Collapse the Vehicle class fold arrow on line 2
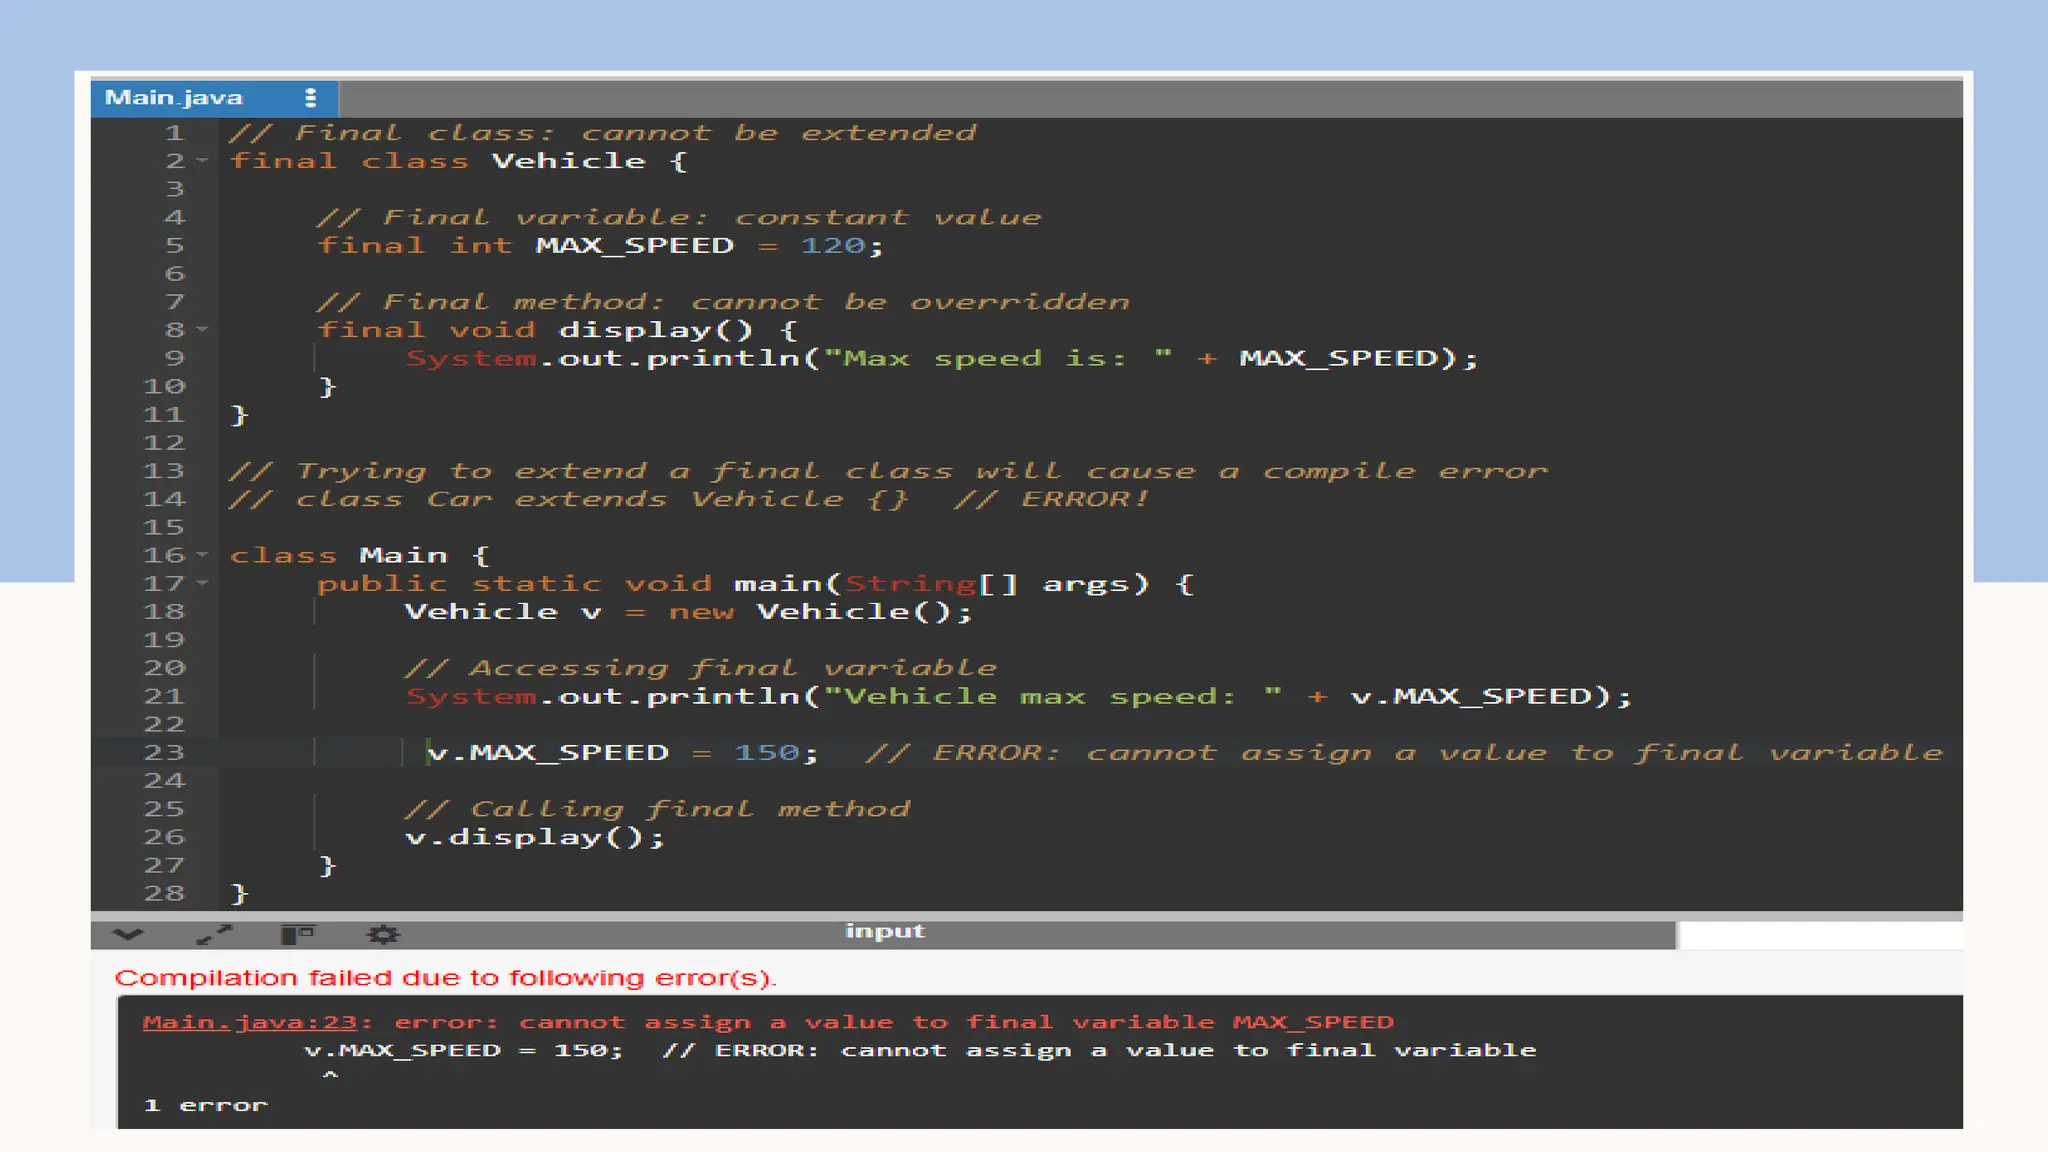Screen dimensions: 2048x1152 203,161
